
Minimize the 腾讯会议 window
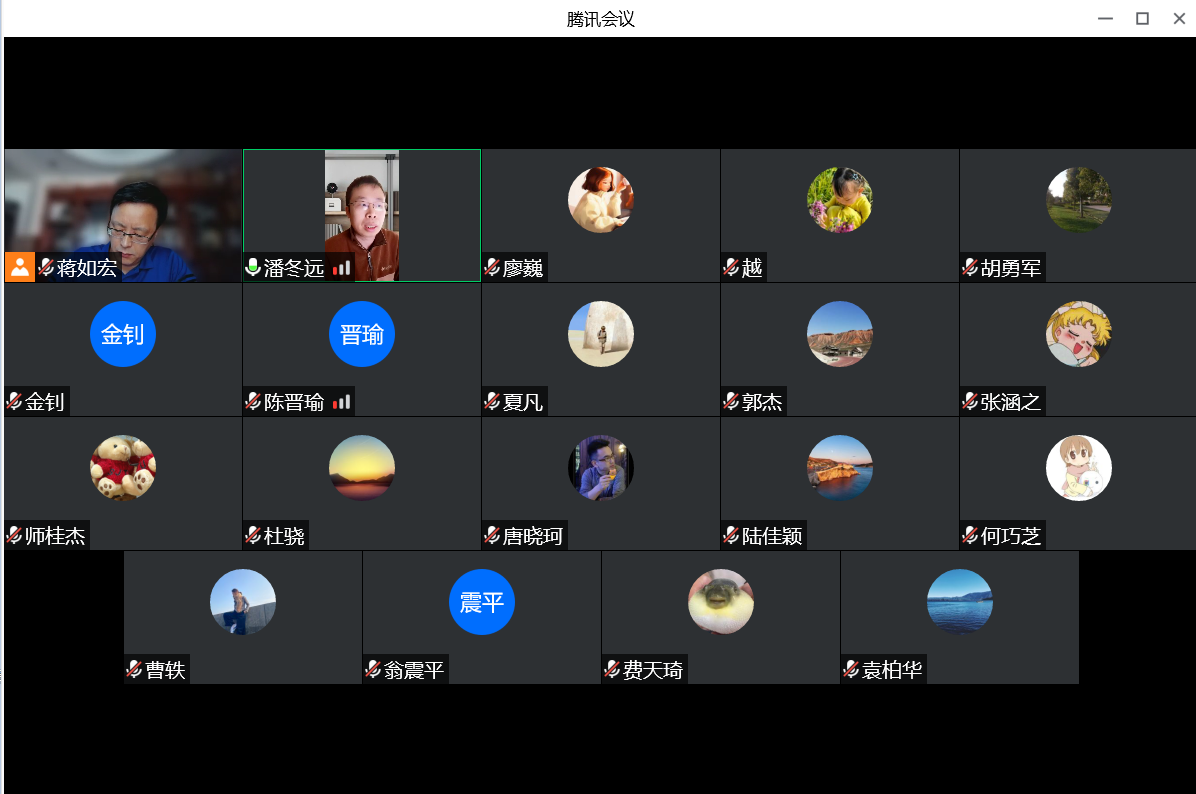pos(1105,18)
